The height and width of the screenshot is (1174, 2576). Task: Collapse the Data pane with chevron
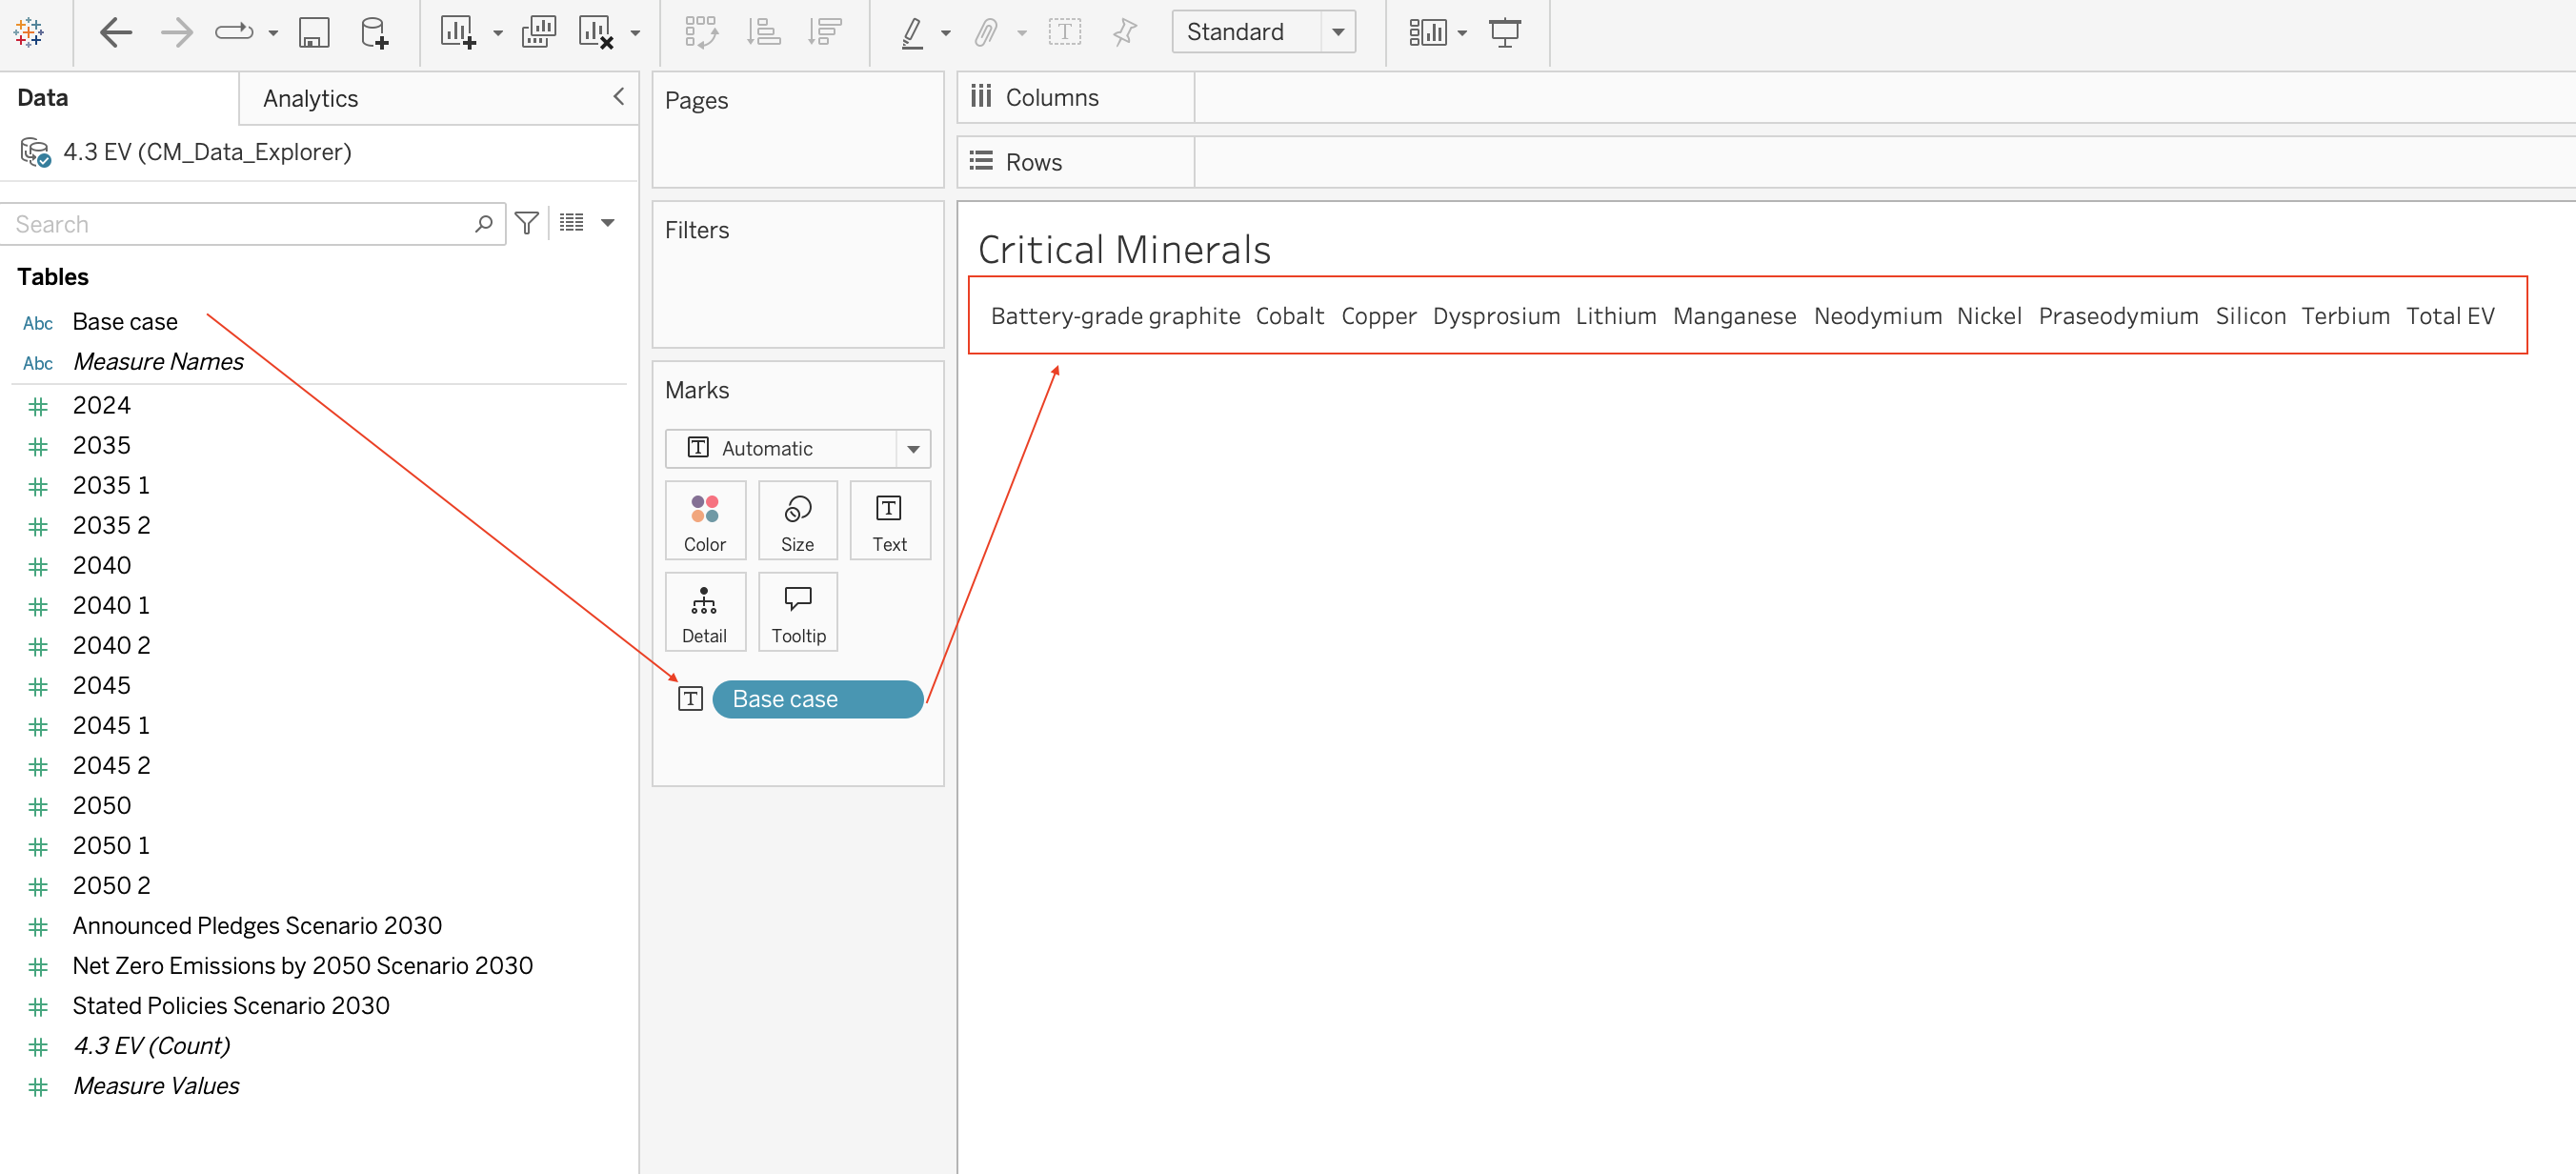pos(619,96)
